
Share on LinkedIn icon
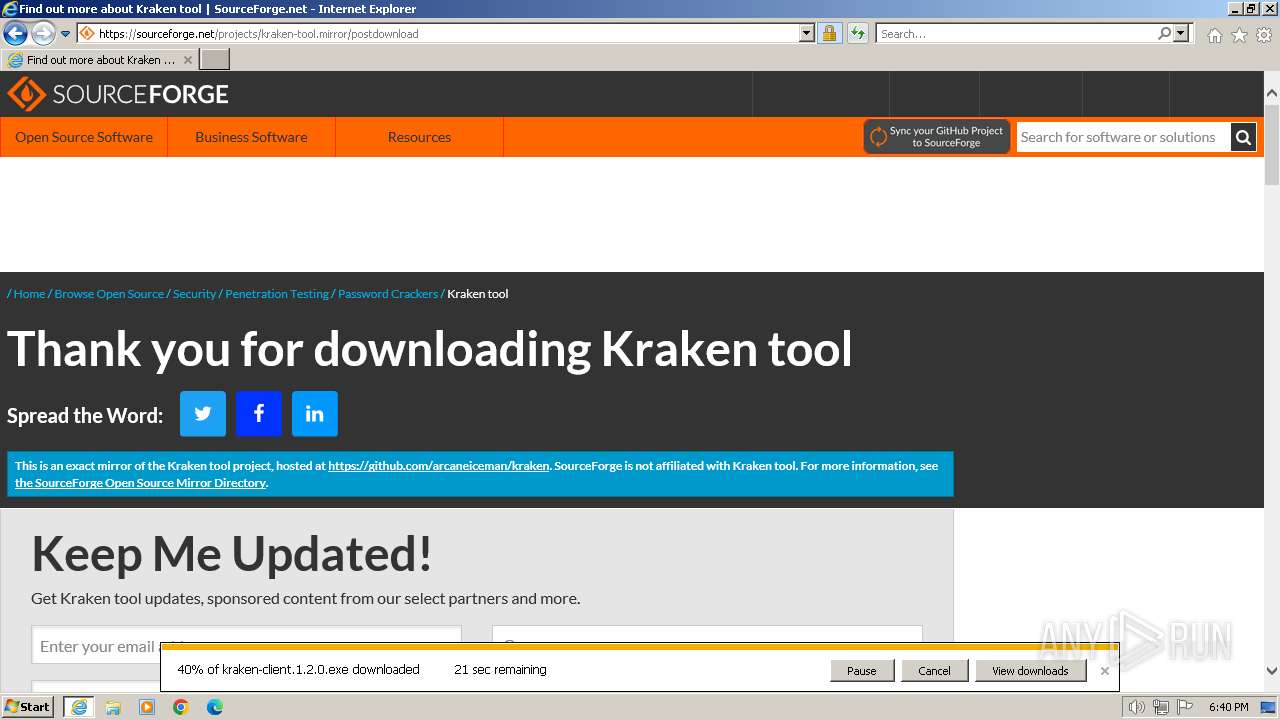(315, 414)
